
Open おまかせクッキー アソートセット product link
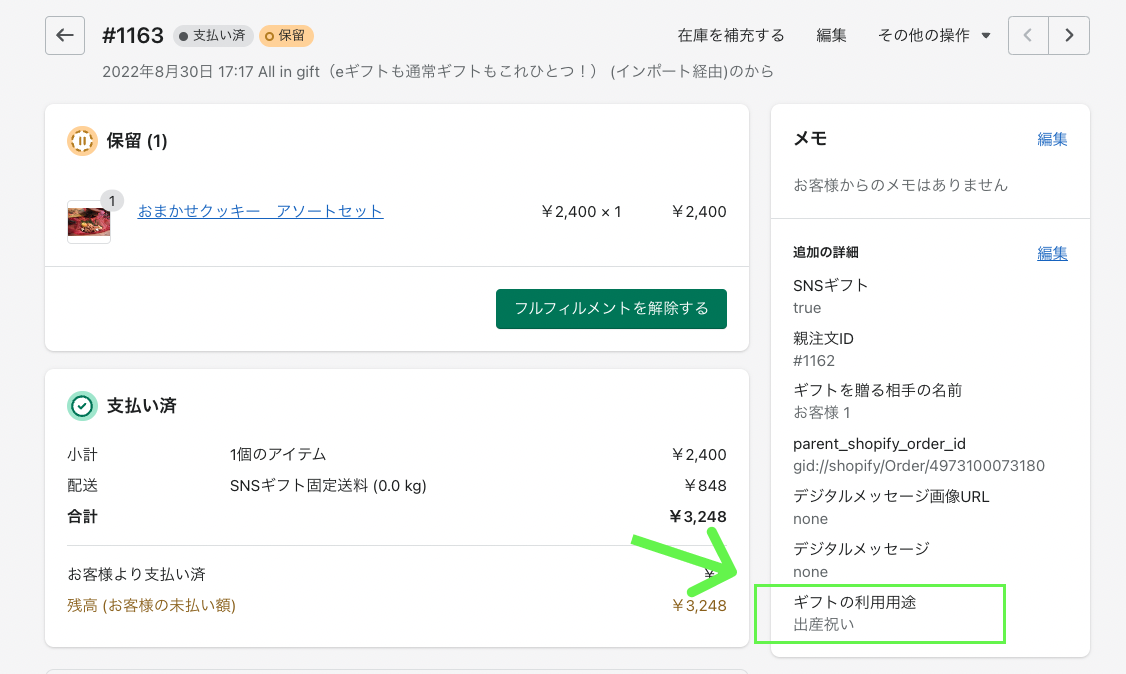click(x=260, y=211)
